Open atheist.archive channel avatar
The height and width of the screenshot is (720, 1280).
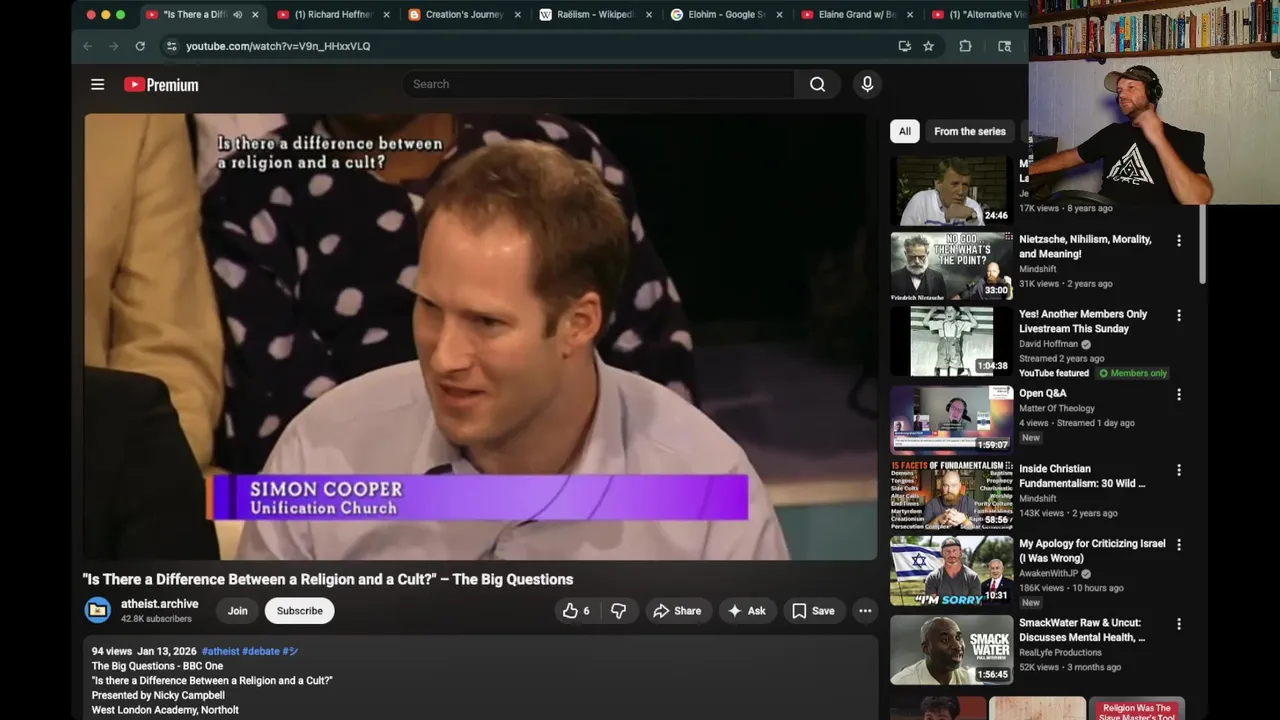click(98, 610)
